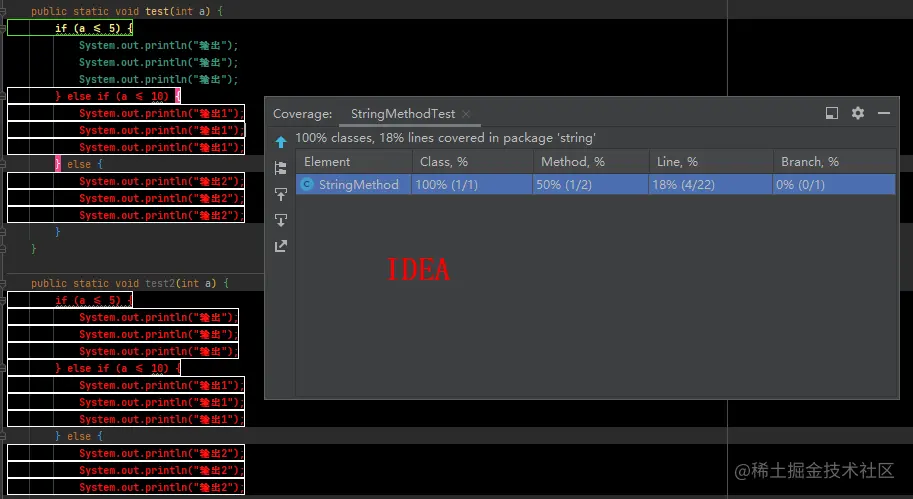Select the StringMethod row name

359,185
